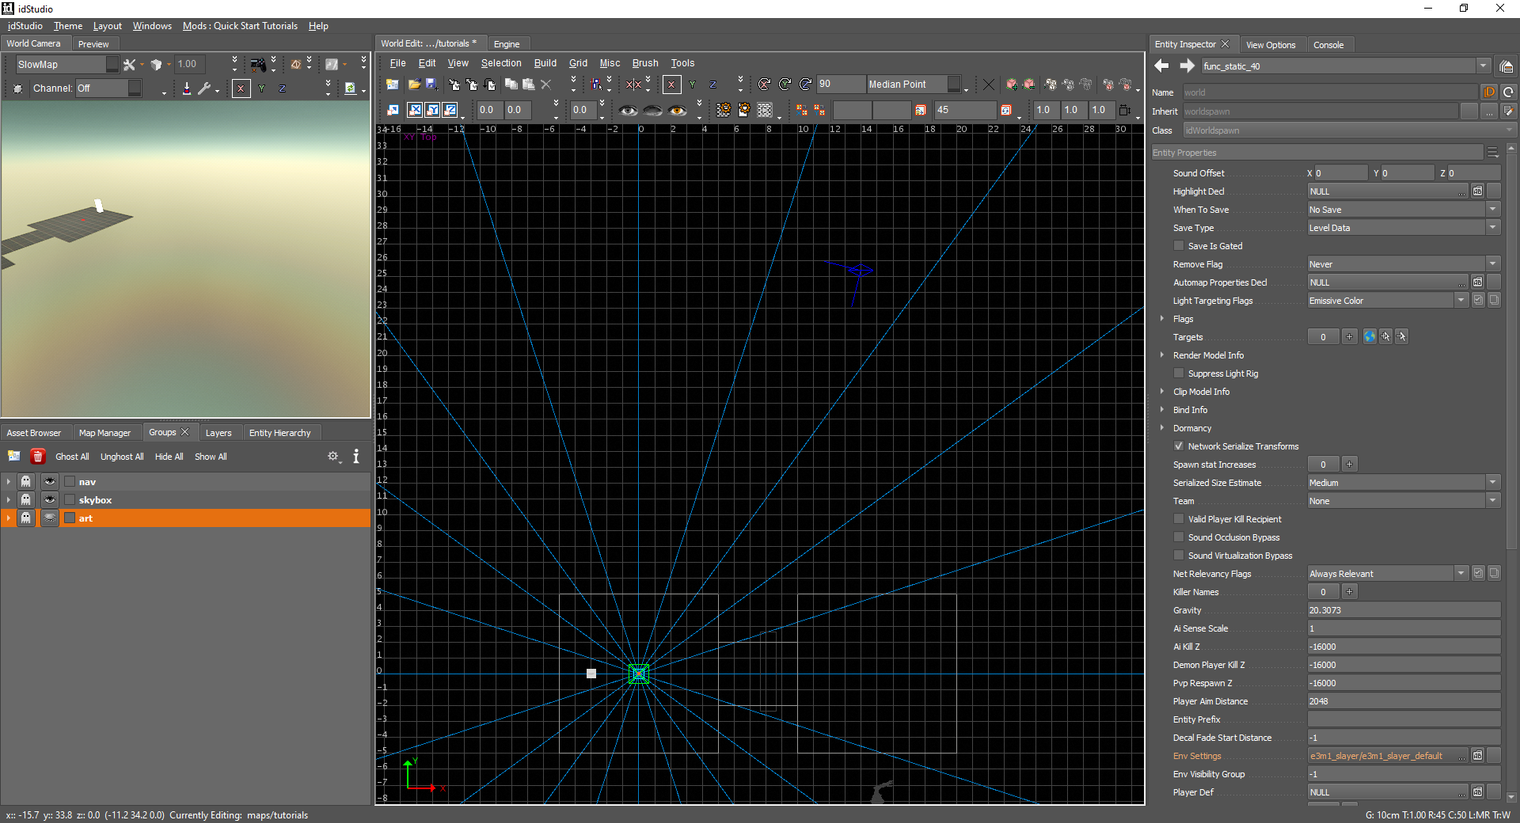This screenshot has height=823, width=1520.
Task: Open the Median Point pivot dropdown
Action: pos(914,84)
